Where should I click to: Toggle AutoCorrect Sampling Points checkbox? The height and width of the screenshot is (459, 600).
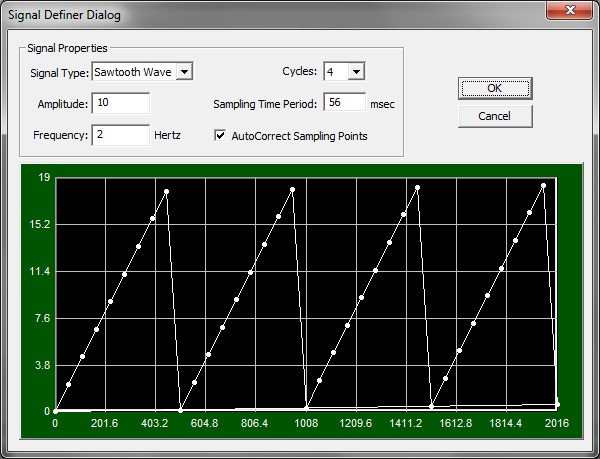220,135
